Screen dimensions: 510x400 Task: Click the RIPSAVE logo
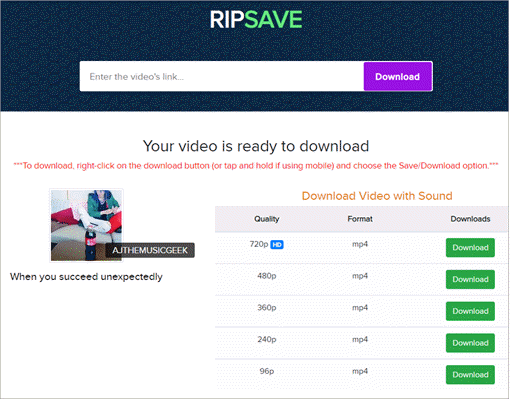click(256, 20)
